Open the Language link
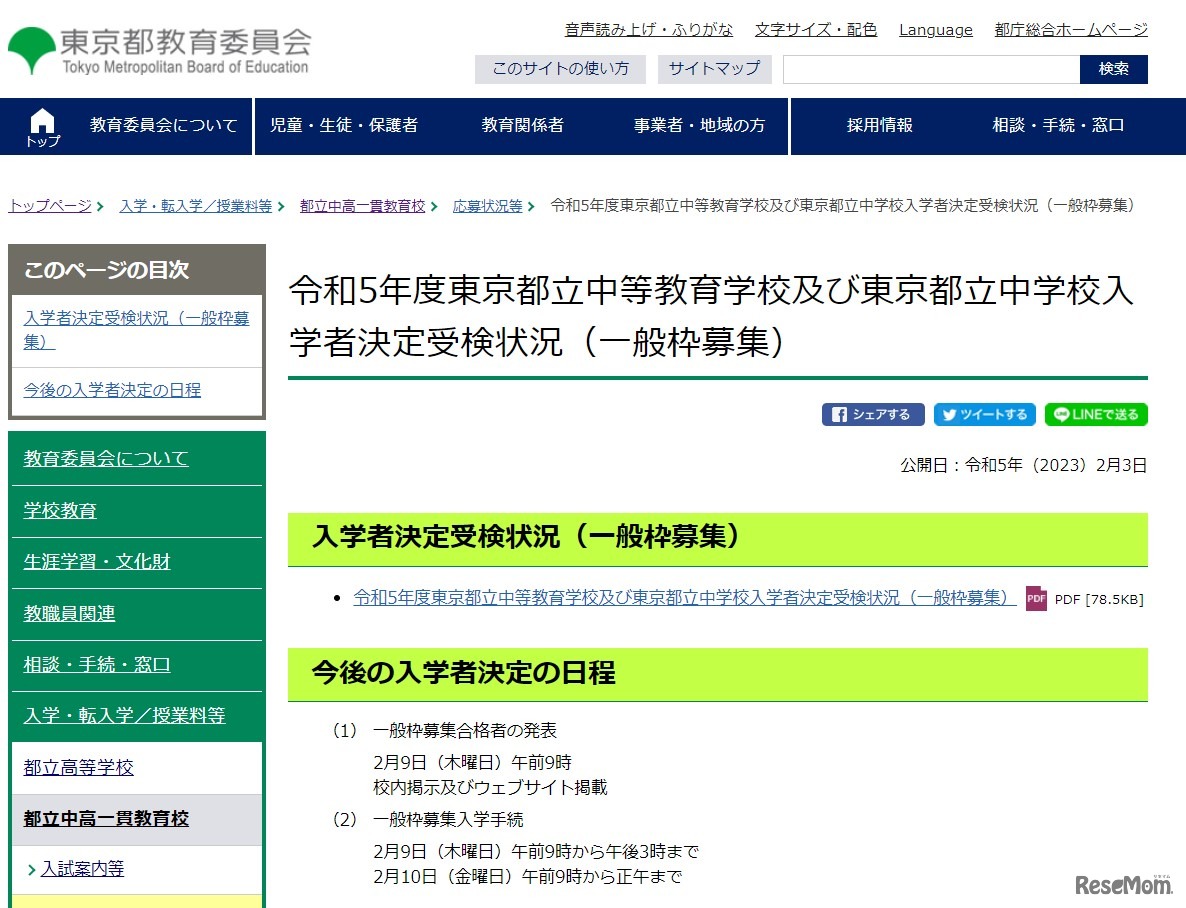The image size is (1186, 908). (935, 30)
